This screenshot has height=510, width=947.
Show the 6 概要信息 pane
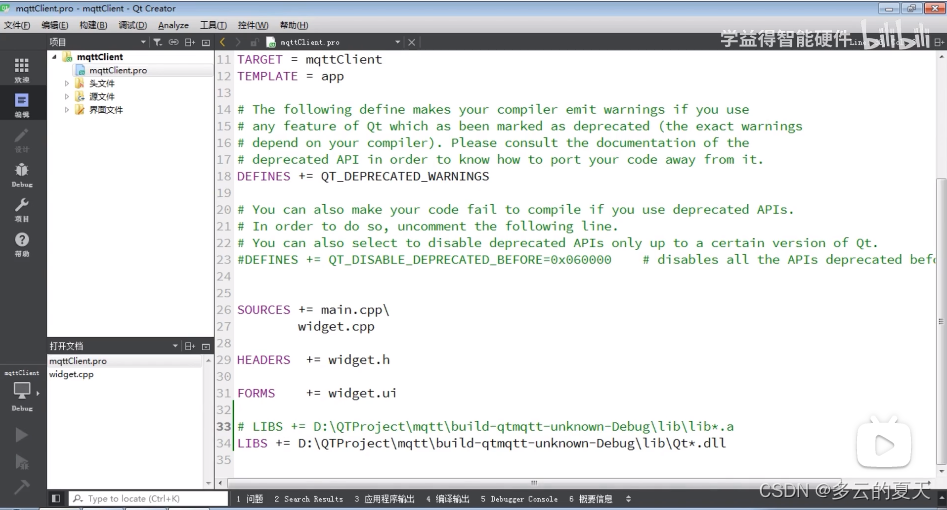[x=591, y=499]
